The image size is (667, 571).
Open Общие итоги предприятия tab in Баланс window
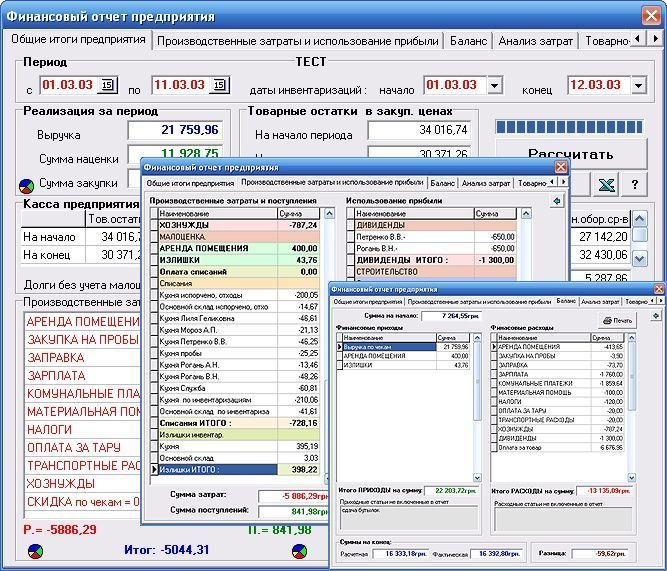click(x=368, y=302)
